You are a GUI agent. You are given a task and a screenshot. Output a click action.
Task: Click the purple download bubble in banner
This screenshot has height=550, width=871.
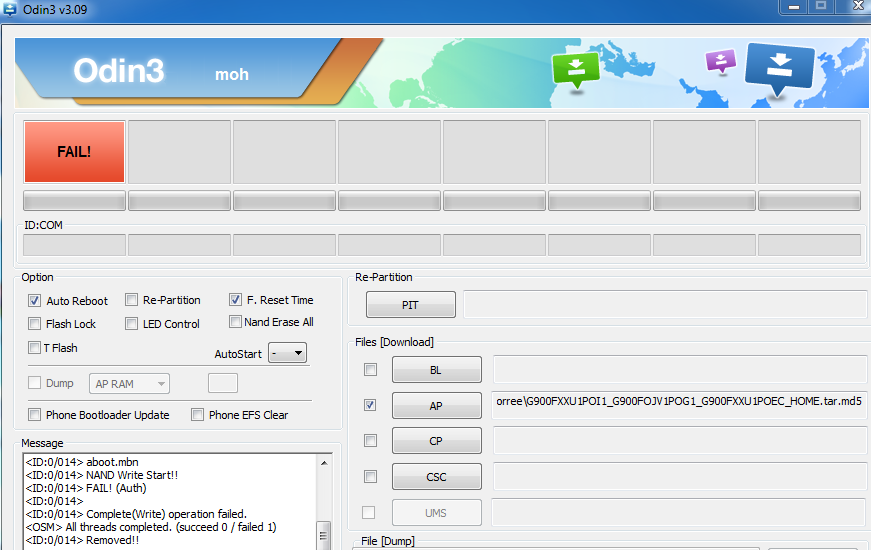(x=720, y=61)
